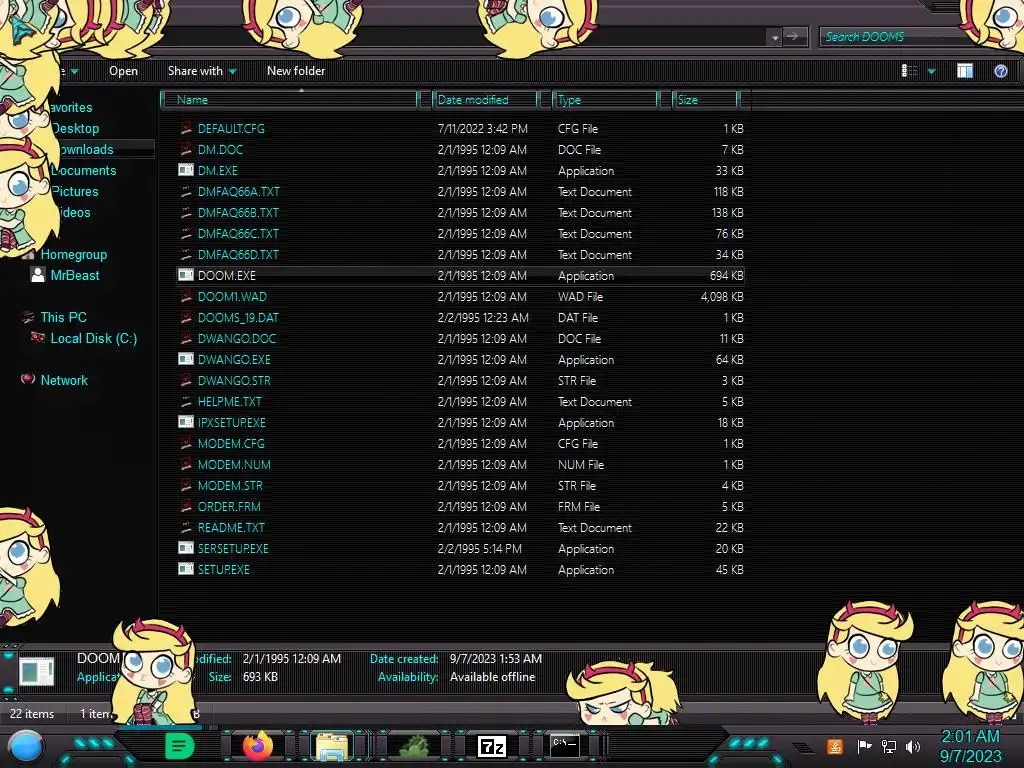
Task: Click the Open toolbar button
Action: pos(123,71)
